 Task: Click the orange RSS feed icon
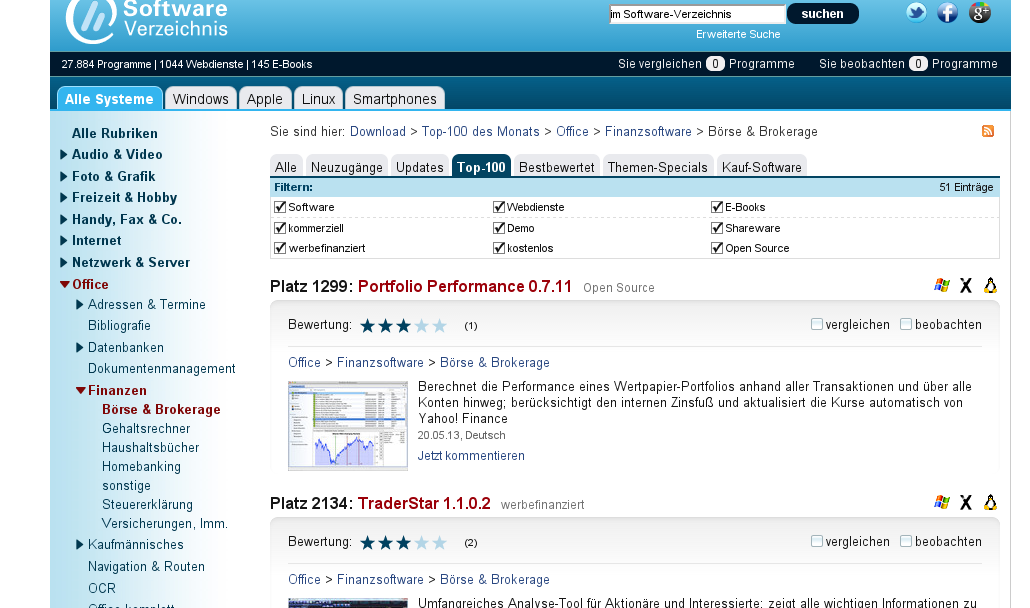coord(988,131)
